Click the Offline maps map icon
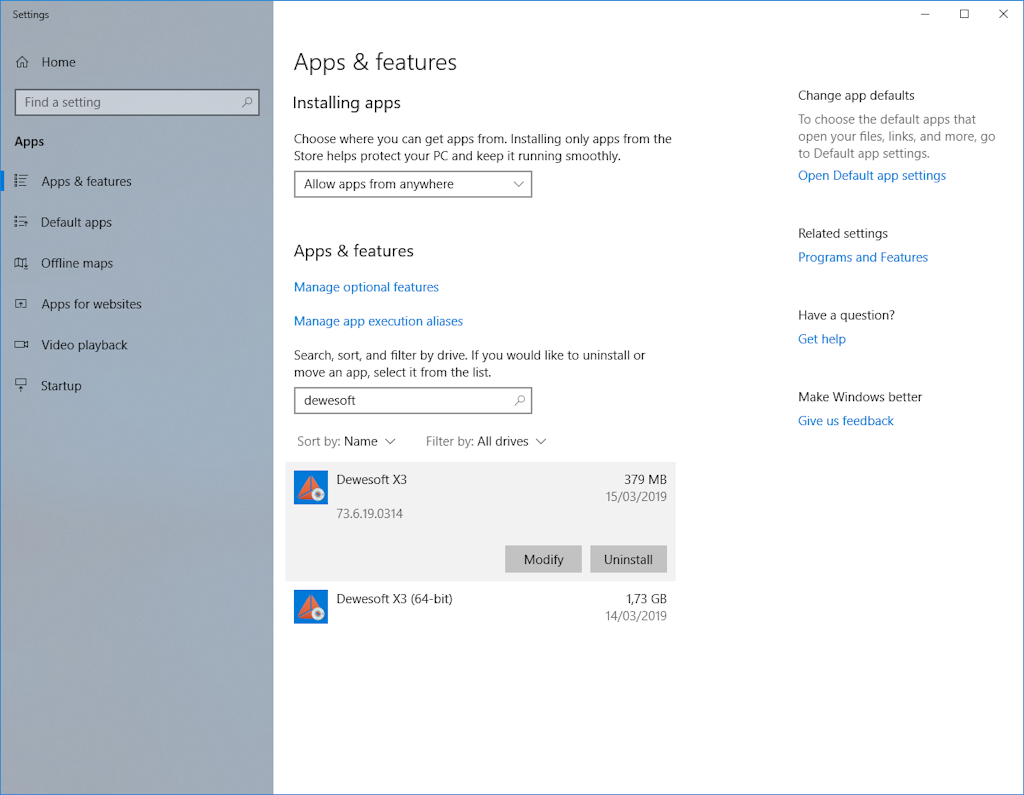This screenshot has width=1024, height=795. pyautogui.click(x=21, y=263)
